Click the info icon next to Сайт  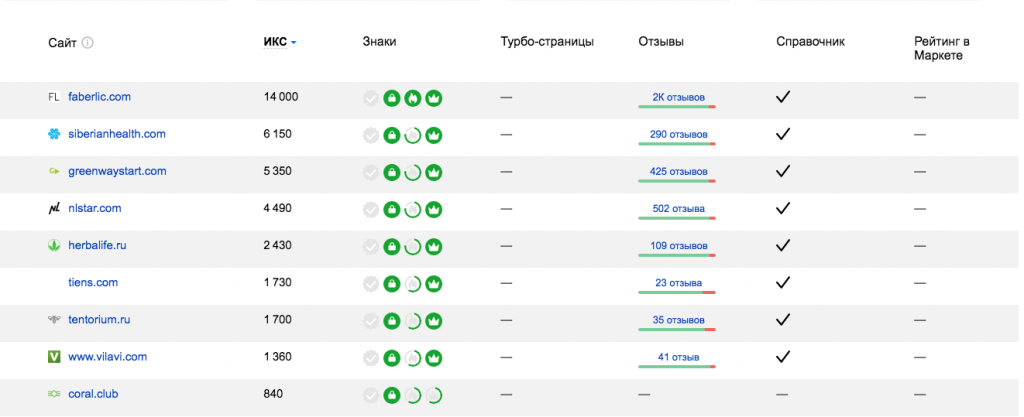click(x=88, y=43)
